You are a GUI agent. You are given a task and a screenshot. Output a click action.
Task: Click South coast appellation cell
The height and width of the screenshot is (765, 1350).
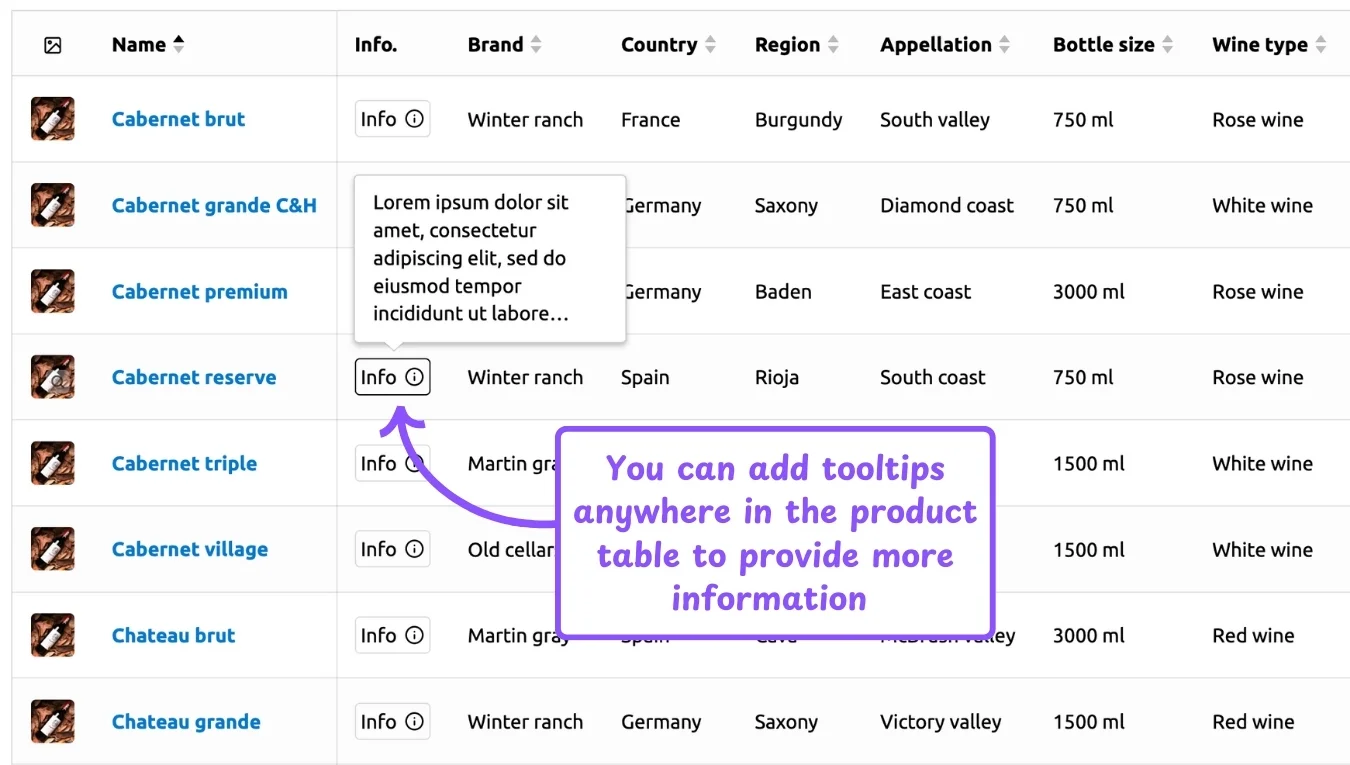pos(932,378)
